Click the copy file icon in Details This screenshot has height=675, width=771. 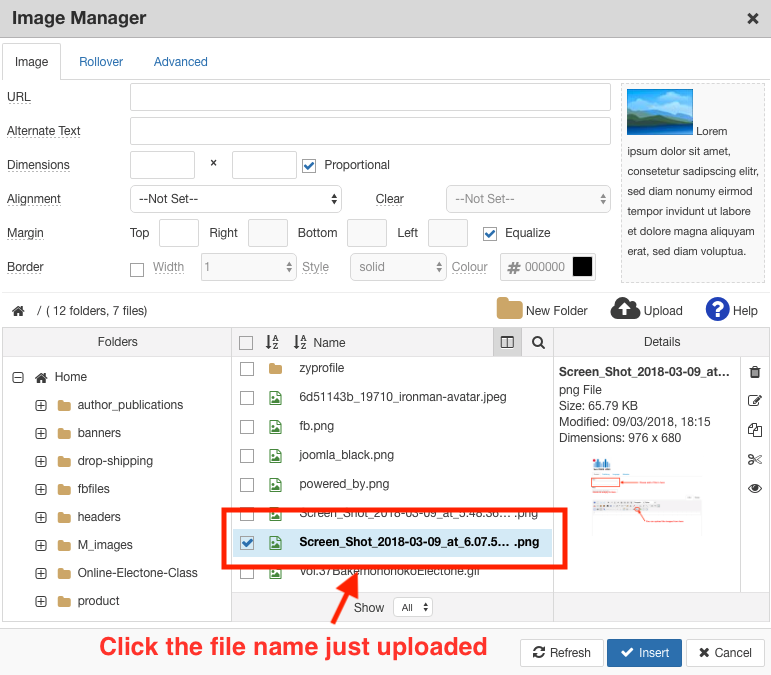[x=755, y=430]
